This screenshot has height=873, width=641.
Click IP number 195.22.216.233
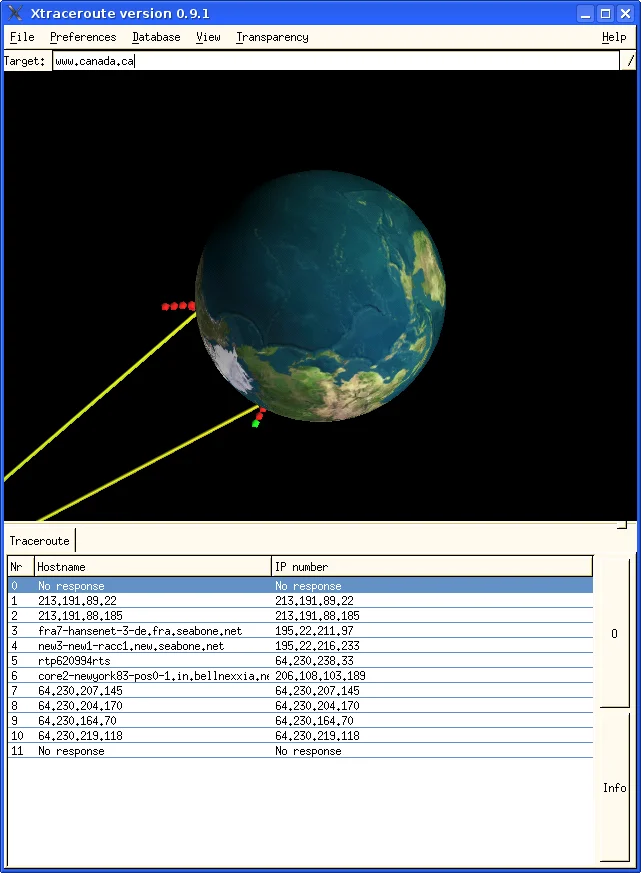(317, 646)
